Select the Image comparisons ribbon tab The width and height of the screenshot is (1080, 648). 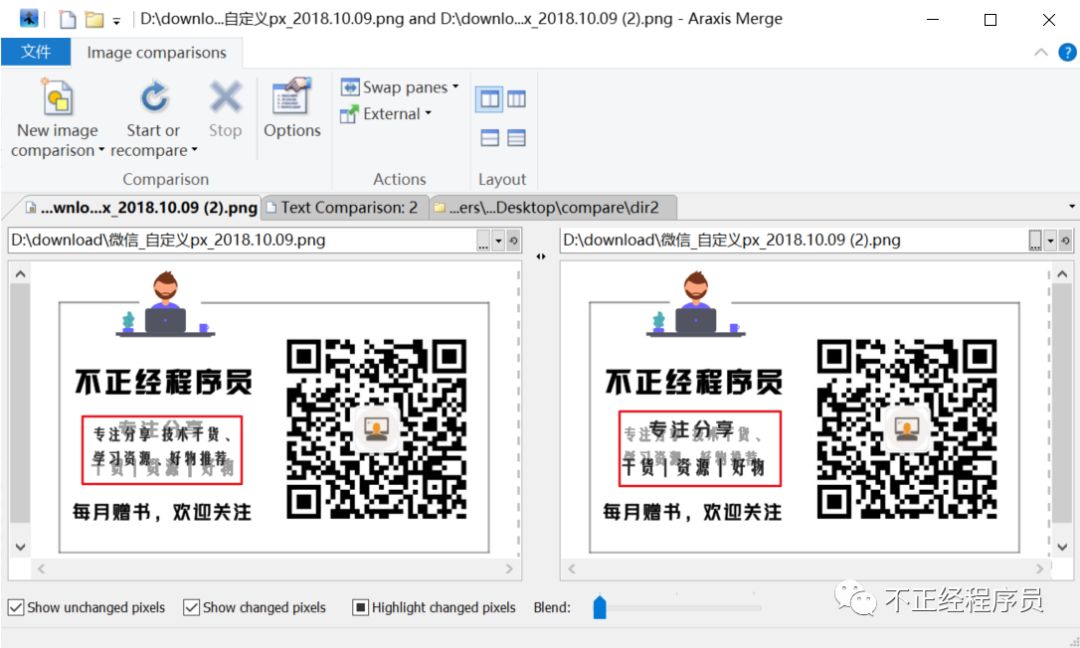(x=156, y=52)
